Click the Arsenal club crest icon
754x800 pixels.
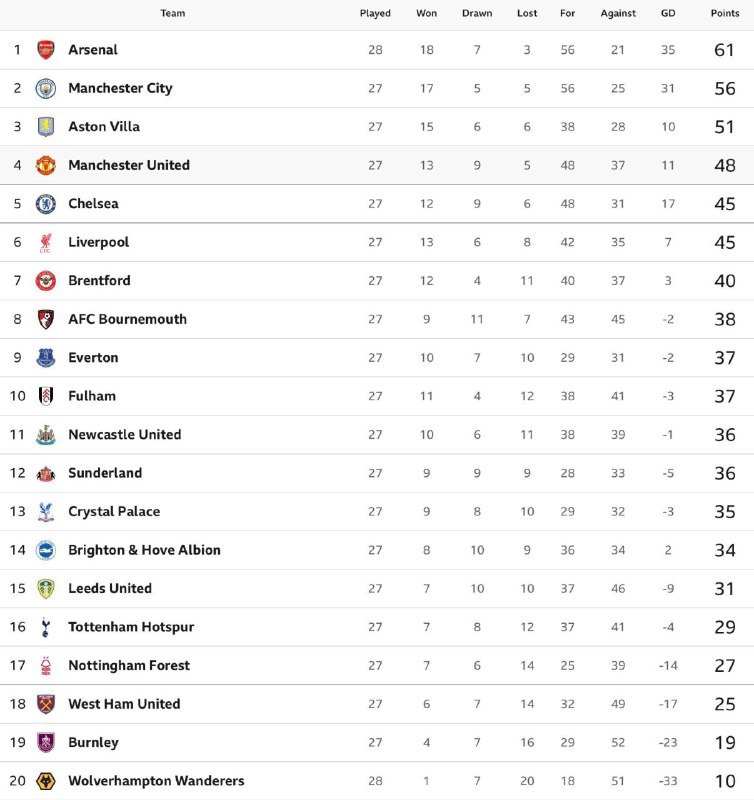click(46, 50)
